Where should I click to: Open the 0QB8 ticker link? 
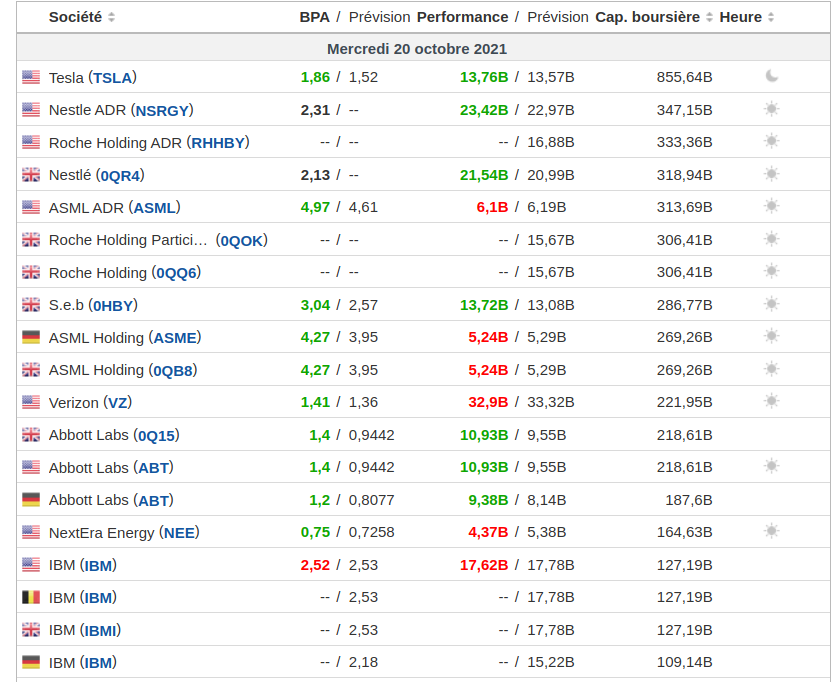[x=173, y=371]
